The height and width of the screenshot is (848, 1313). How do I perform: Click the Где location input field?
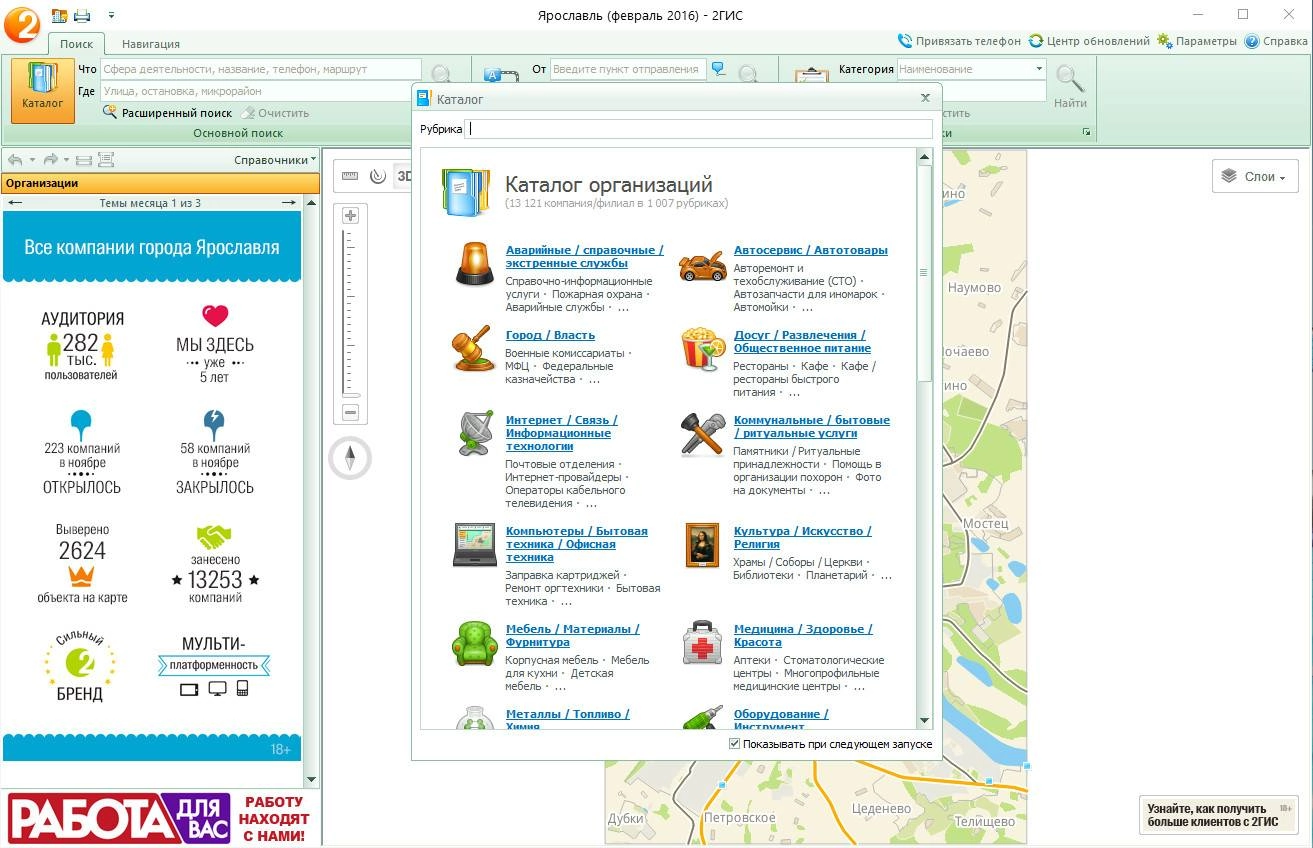[261, 91]
